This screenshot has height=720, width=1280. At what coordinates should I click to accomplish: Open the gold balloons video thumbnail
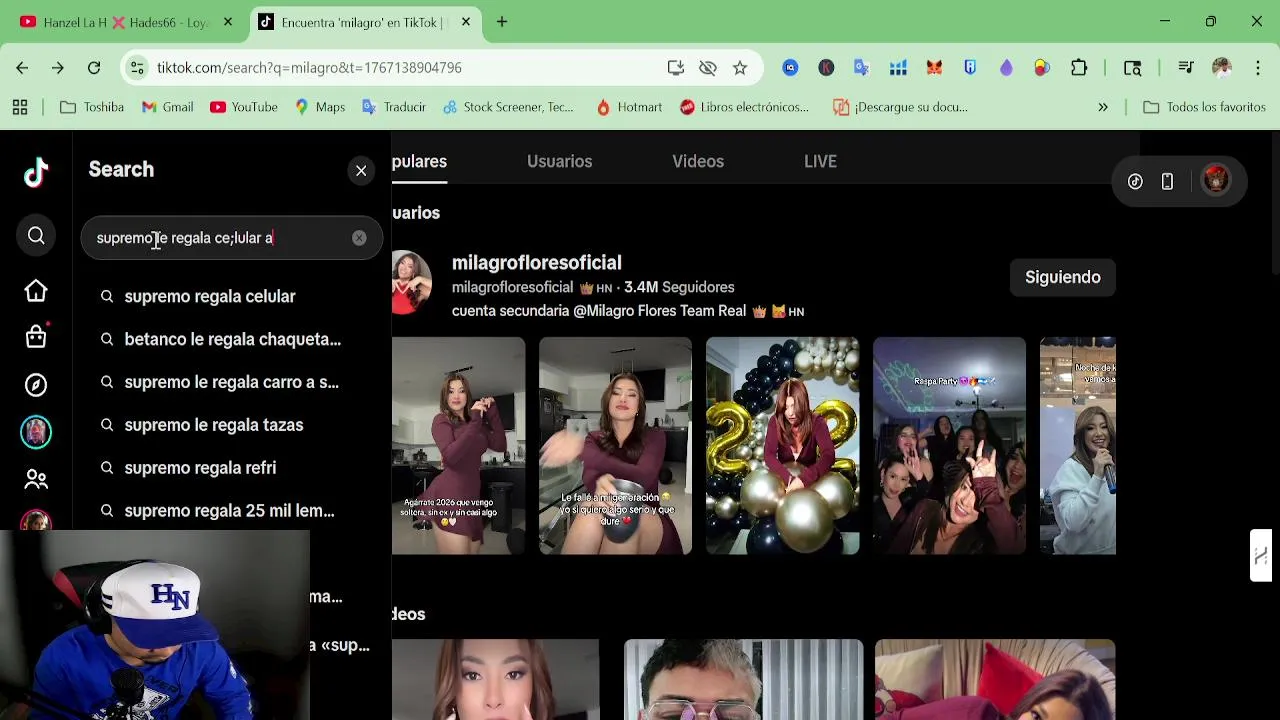tap(782, 446)
